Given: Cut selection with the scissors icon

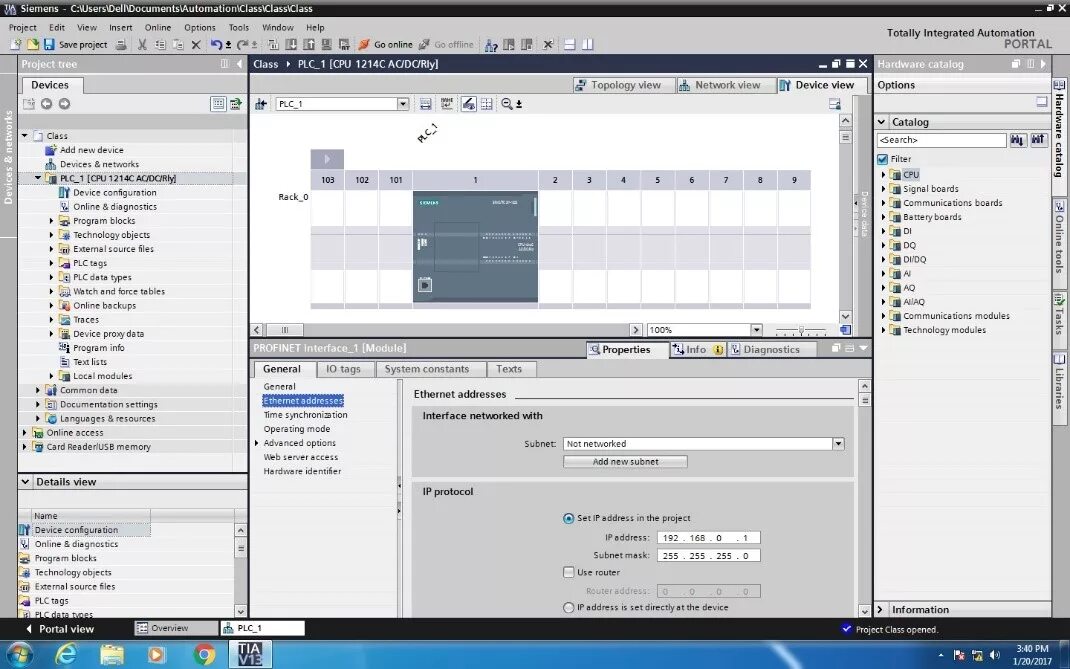Looking at the screenshot, I should tap(142, 44).
